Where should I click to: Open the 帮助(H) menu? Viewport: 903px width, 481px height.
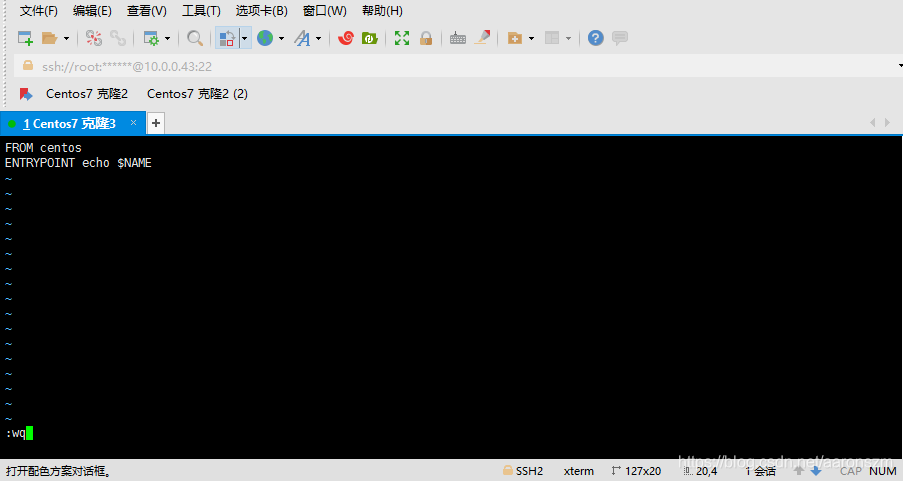click(x=382, y=11)
